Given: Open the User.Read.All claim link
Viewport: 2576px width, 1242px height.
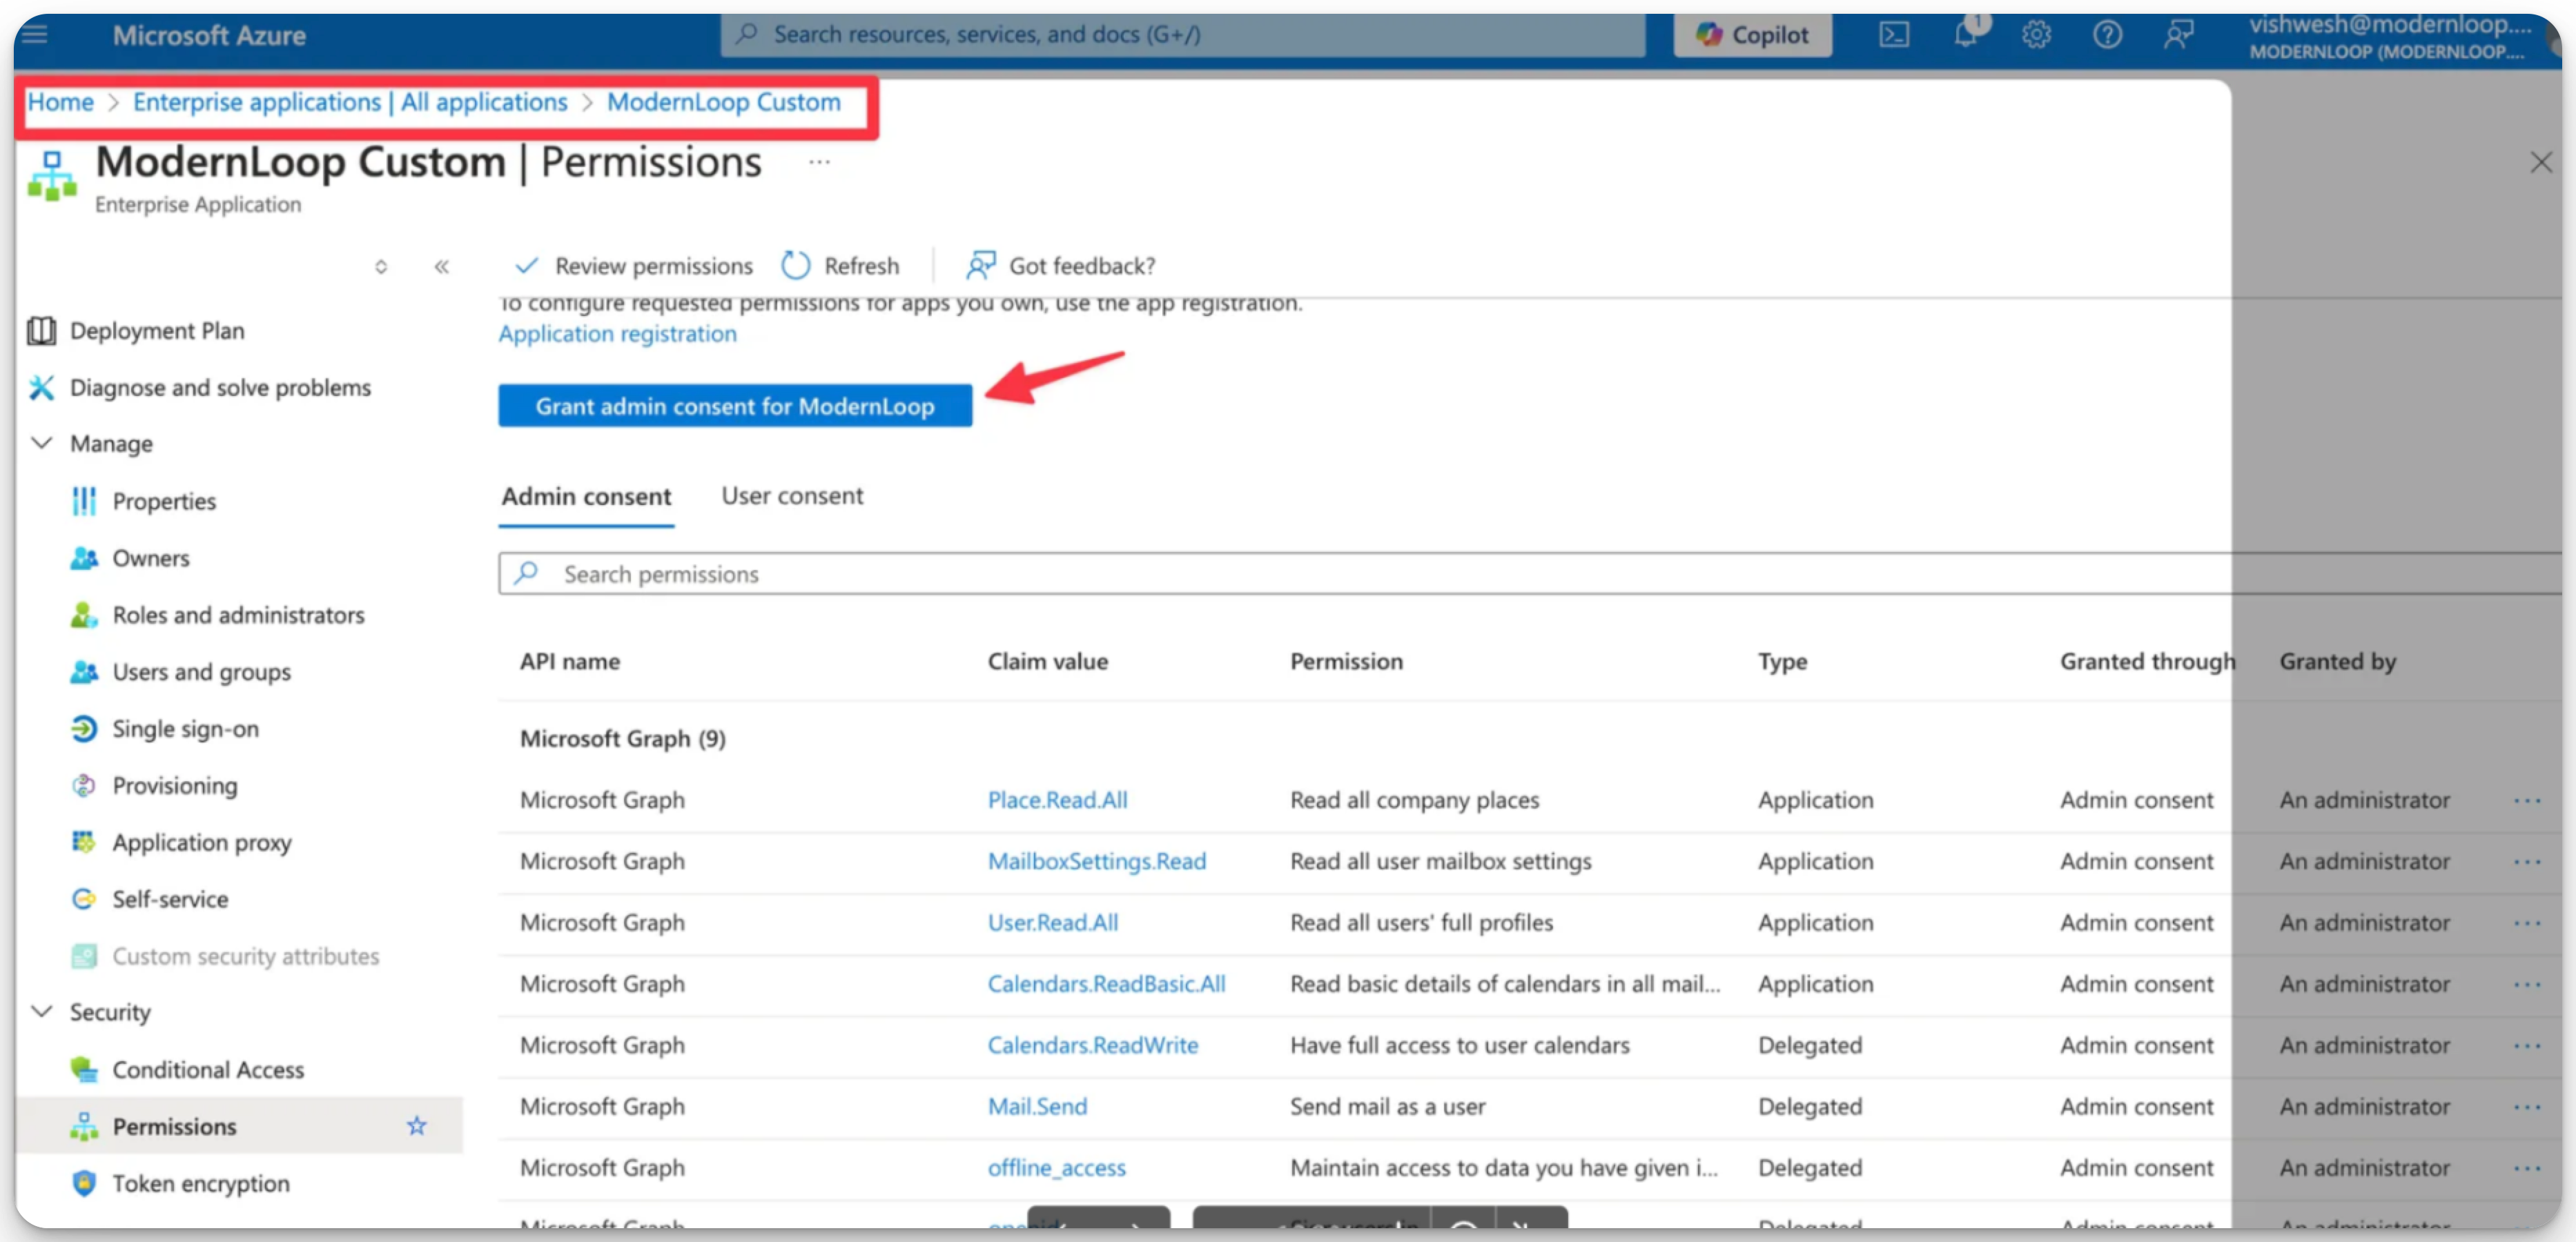Looking at the screenshot, I should click(1053, 922).
